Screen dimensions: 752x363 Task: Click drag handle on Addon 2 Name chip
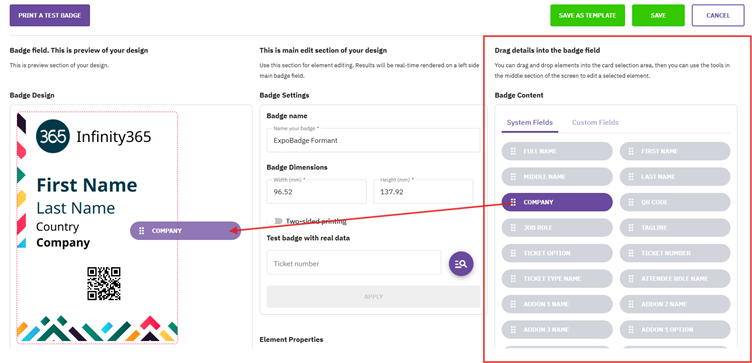631,304
